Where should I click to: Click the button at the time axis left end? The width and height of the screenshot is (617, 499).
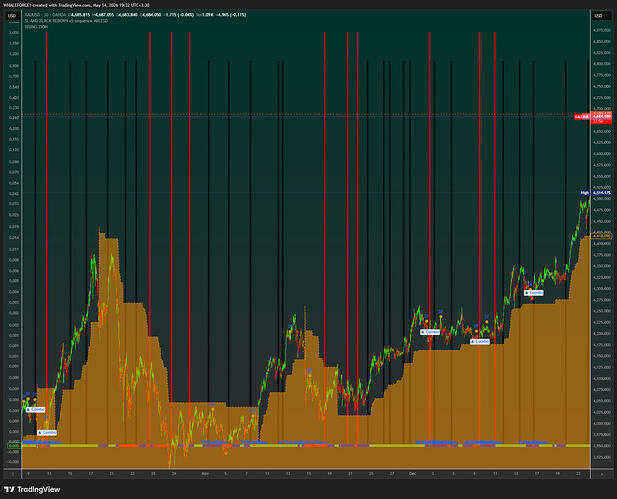tap(13, 474)
